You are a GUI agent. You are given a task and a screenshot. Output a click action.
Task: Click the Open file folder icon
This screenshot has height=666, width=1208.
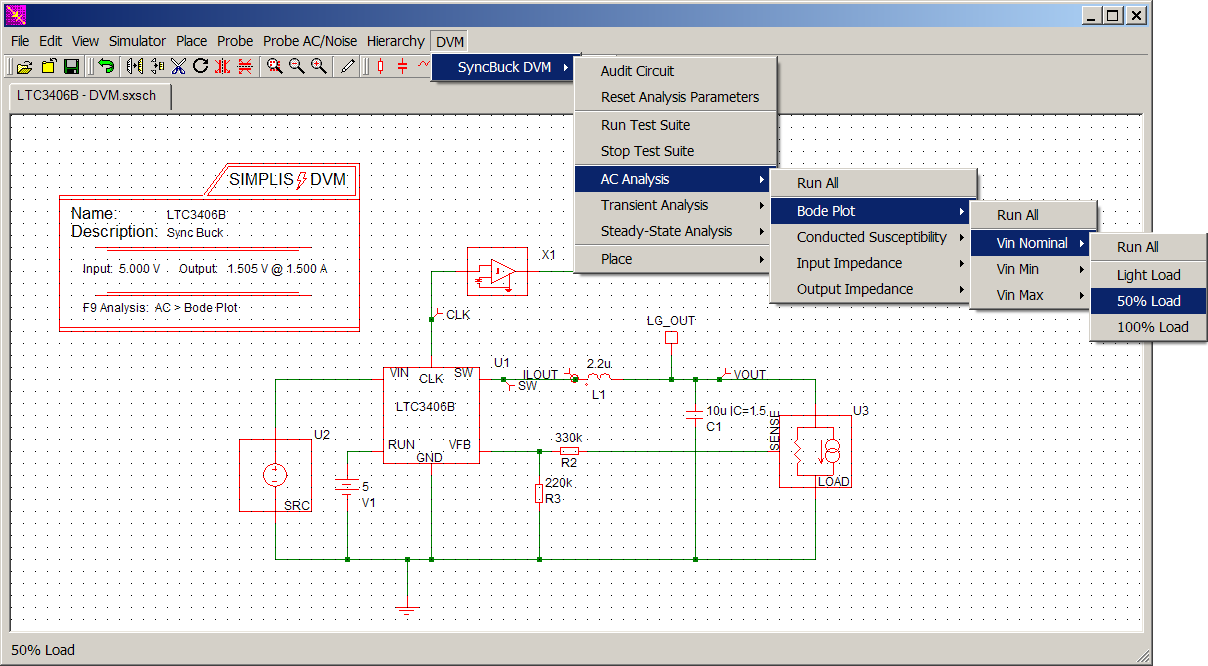pos(25,67)
